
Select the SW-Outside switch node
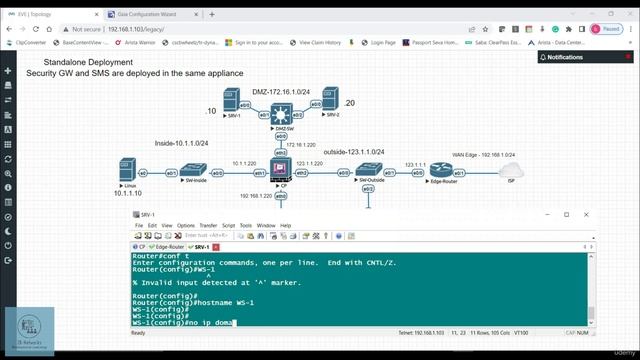pos(369,169)
